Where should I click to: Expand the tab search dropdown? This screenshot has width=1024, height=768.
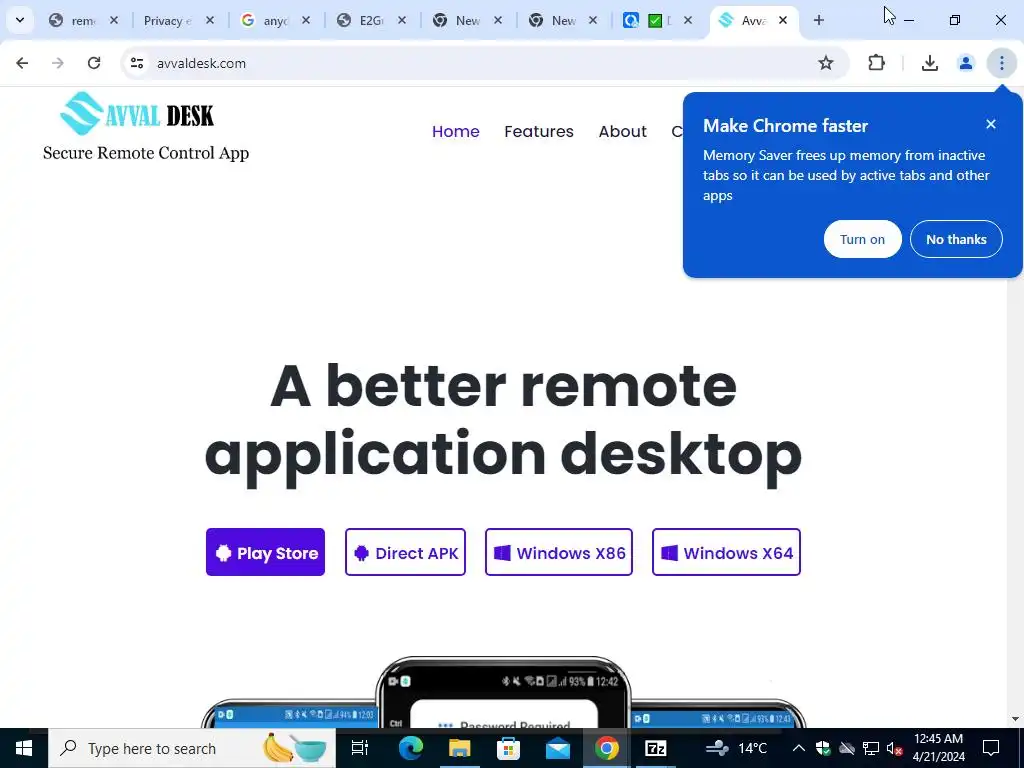(20, 20)
